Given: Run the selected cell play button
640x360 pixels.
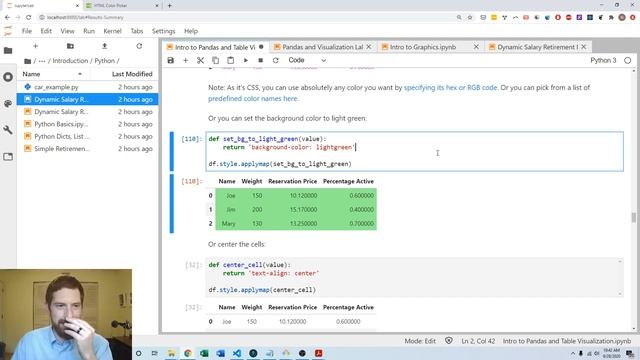Looking at the screenshot, I should click(246, 60).
